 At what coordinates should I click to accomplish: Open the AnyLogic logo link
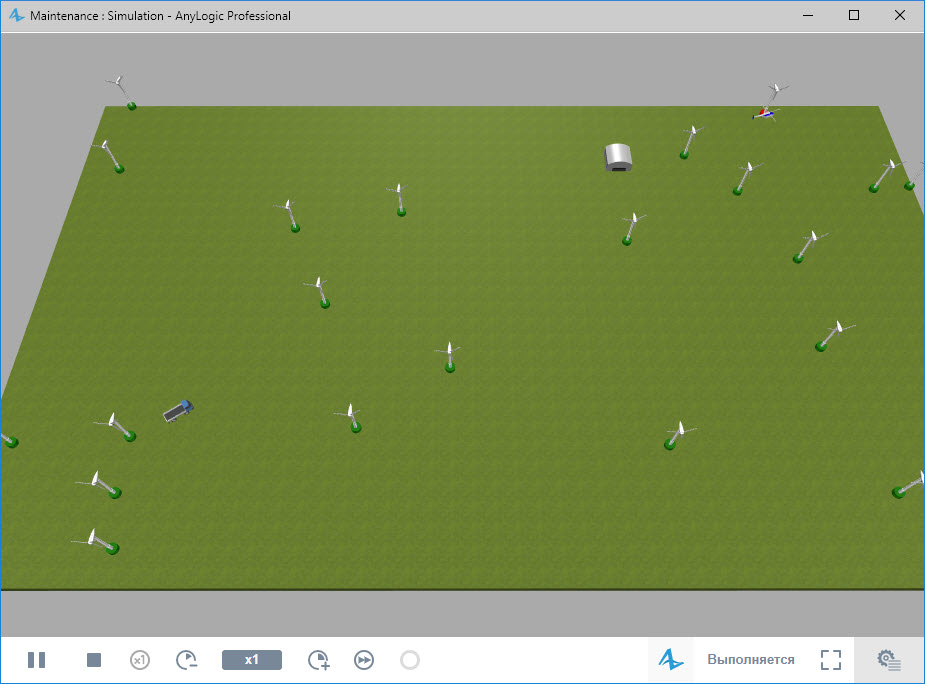671,659
